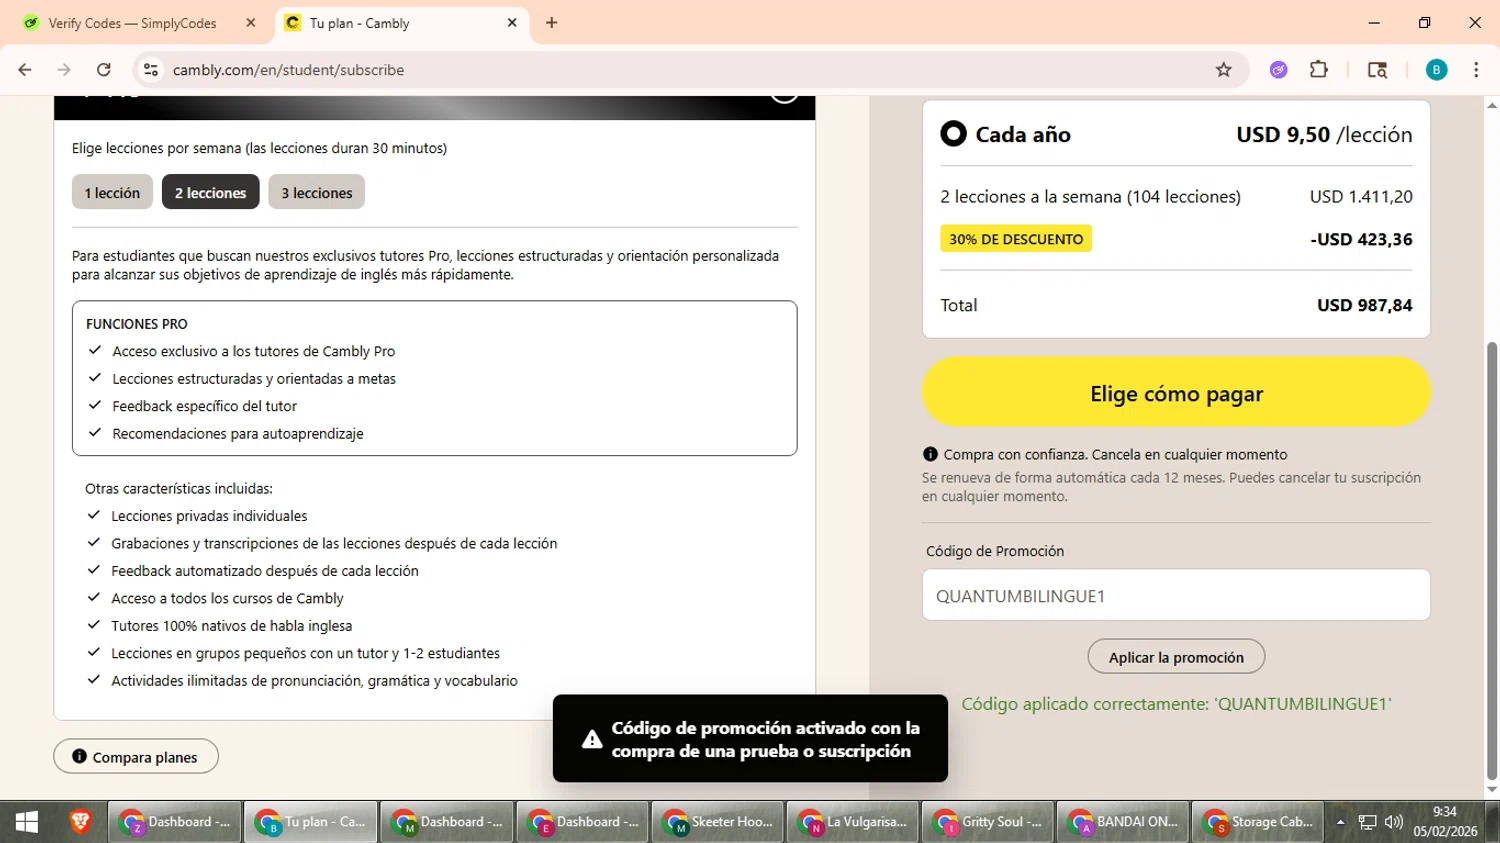
Task: Open the volume icon in system tray
Action: pyautogui.click(x=1394, y=822)
